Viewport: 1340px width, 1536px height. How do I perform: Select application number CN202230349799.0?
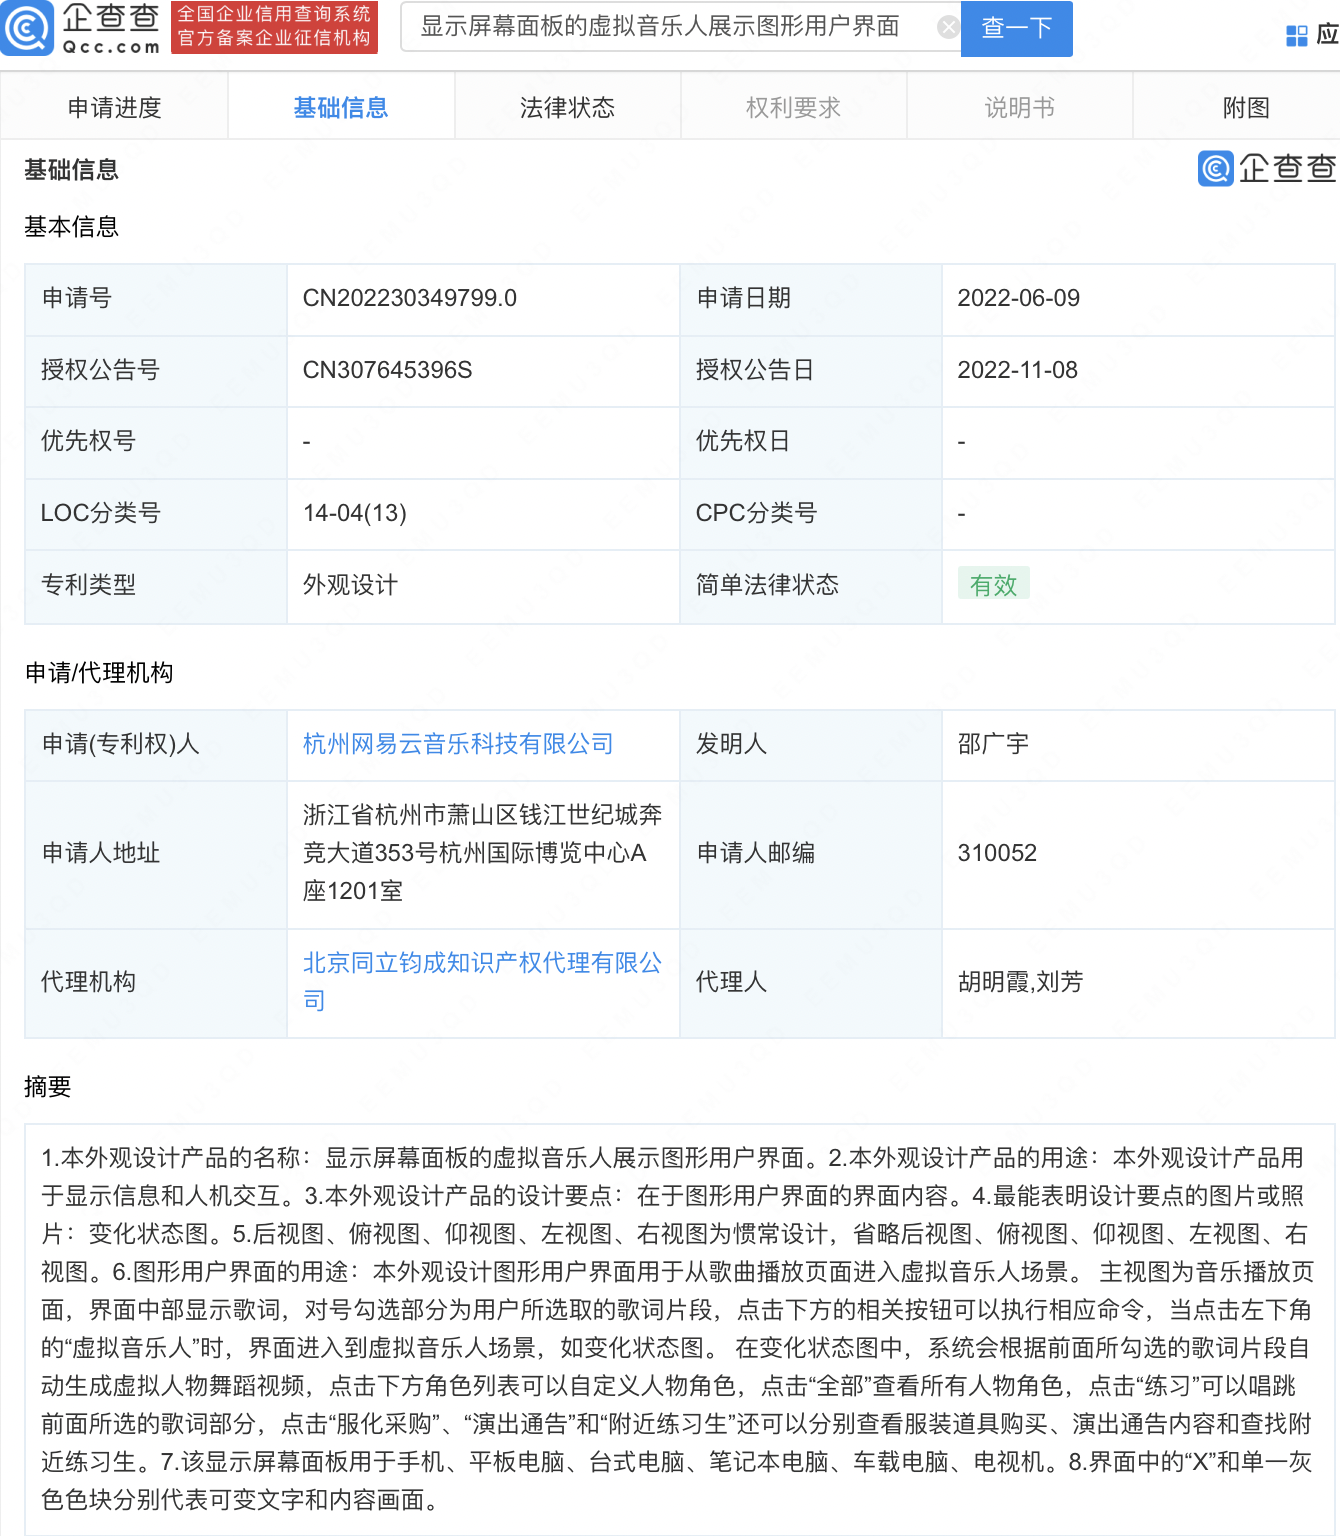[410, 298]
